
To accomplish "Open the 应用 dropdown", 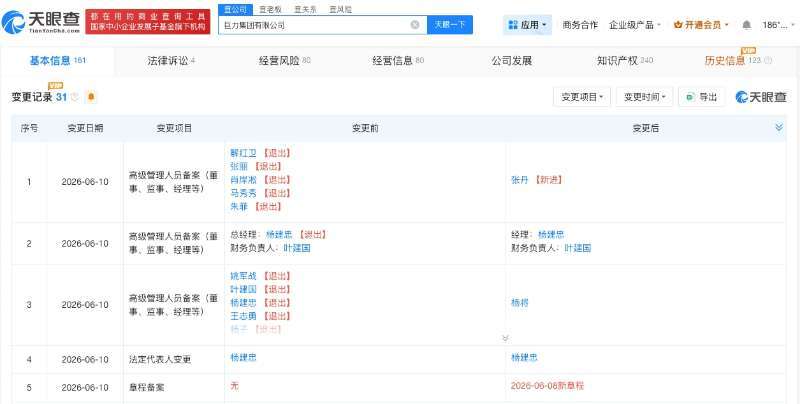I will (x=528, y=24).
